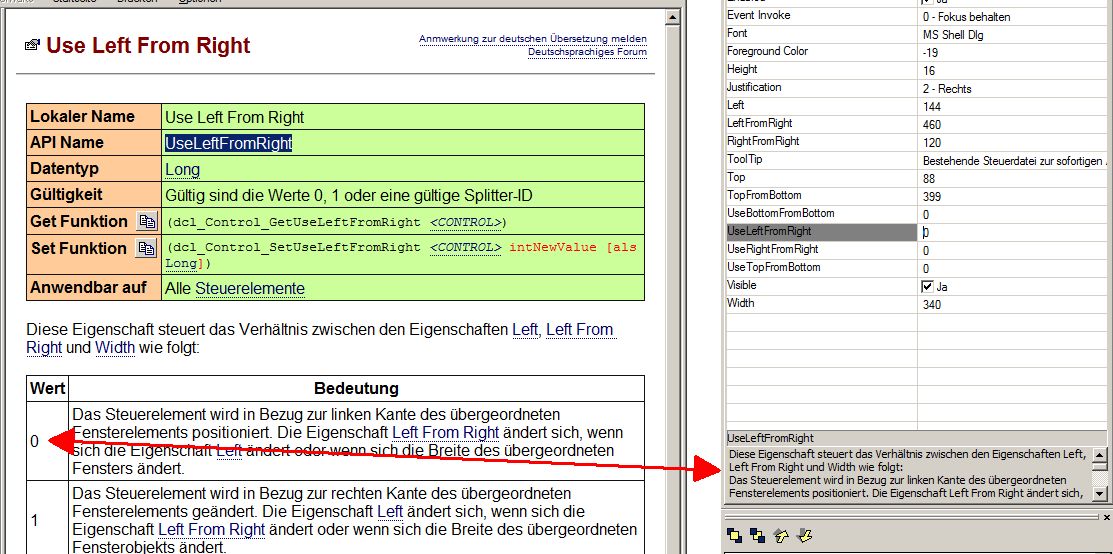Image resolution: width=1113 pixels, height=554 pixels.
Task: Select the LeftFromRight property name
Action: click(x=760, y=124)
